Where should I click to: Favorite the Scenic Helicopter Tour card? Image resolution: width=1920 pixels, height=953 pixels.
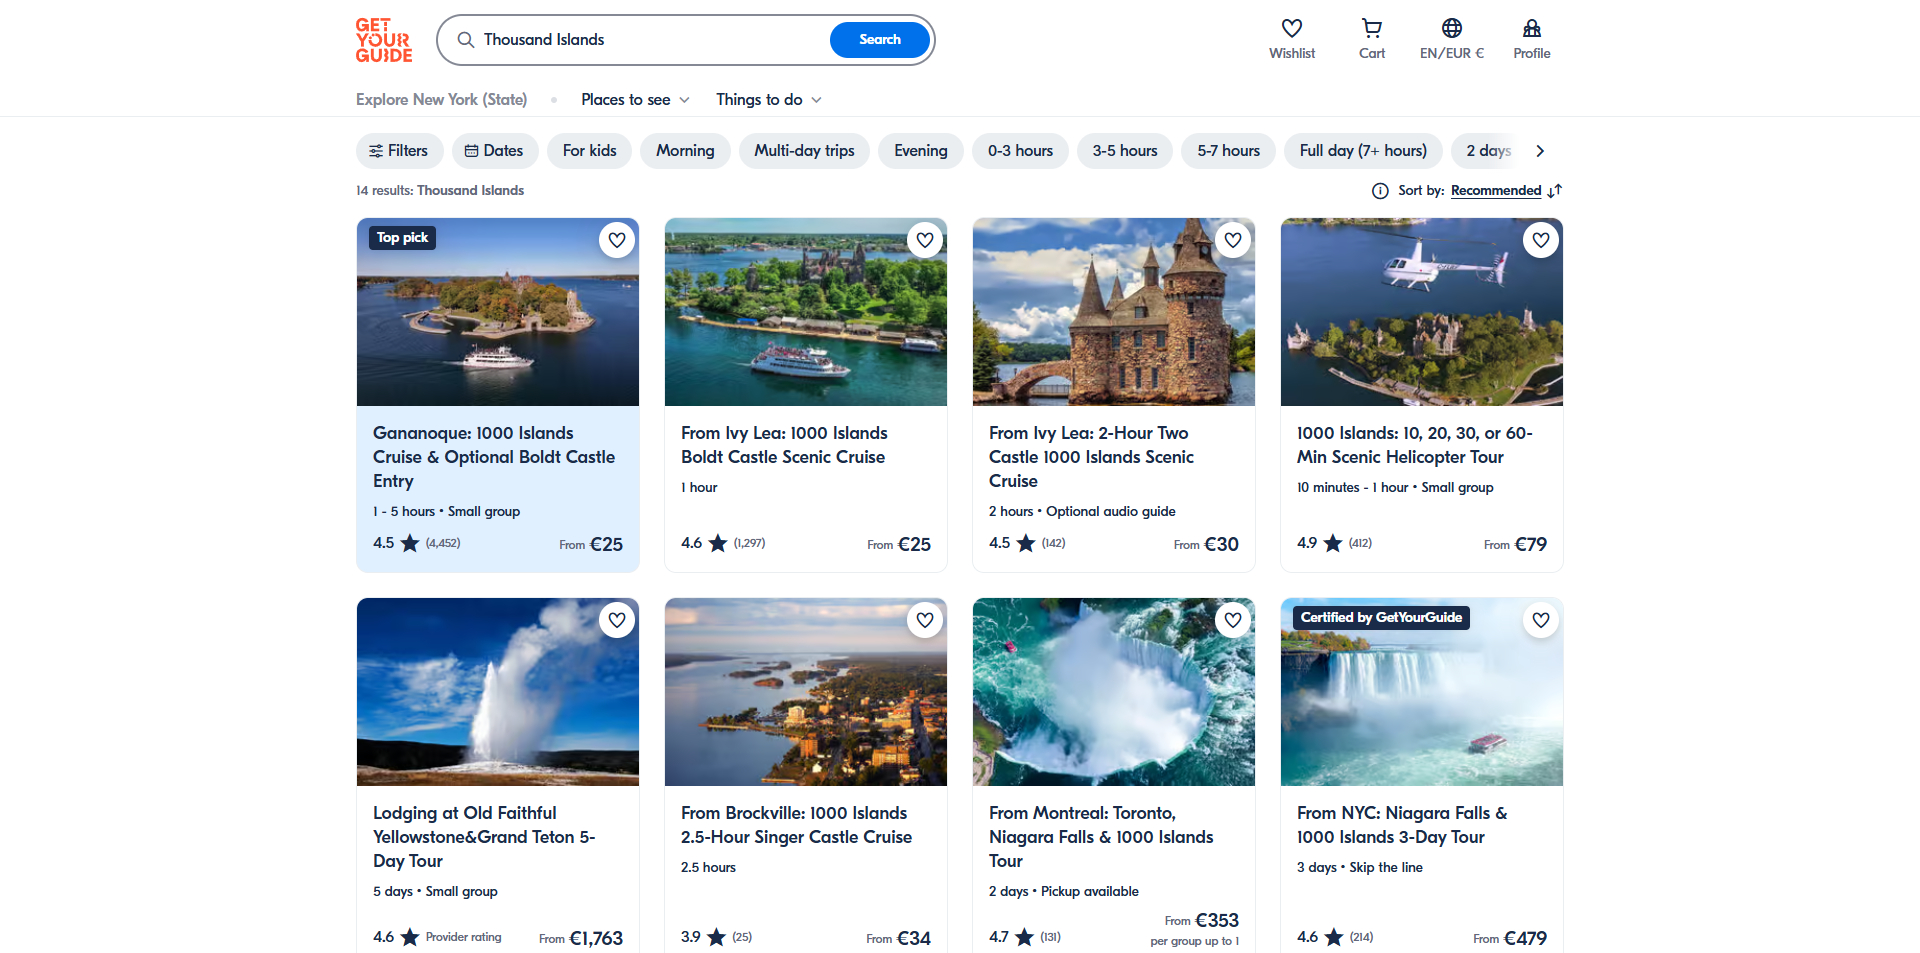1541,240
